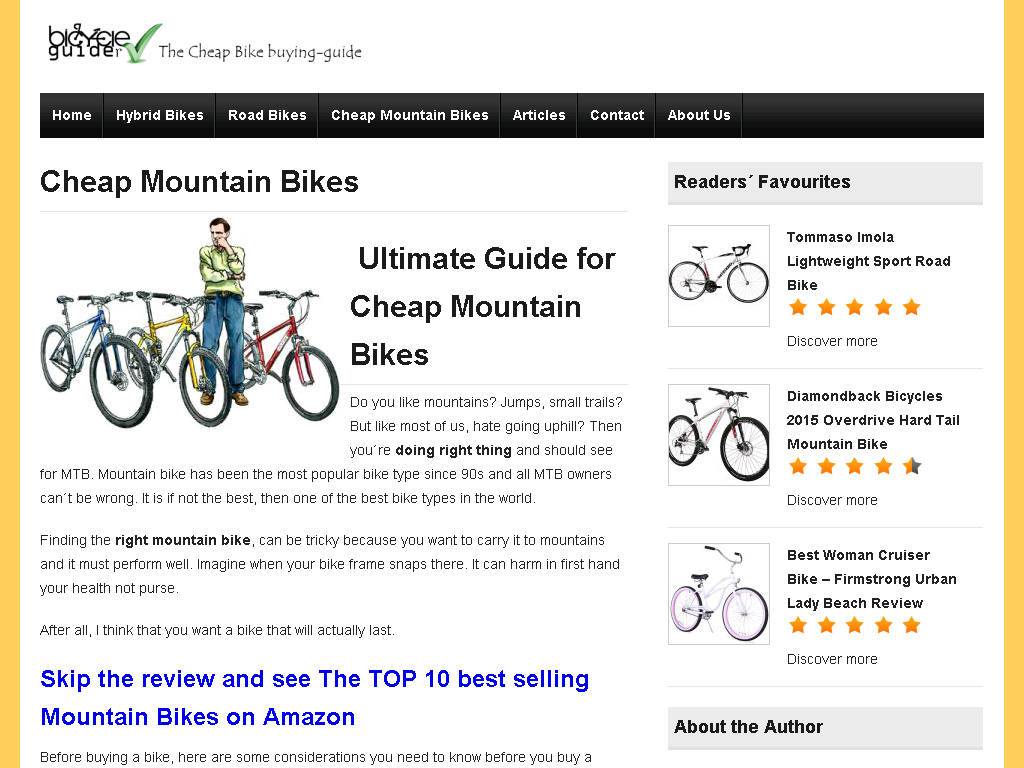Open the Home menu item
The height and width of the screenshot is (768, 1024).
(72, 116)
